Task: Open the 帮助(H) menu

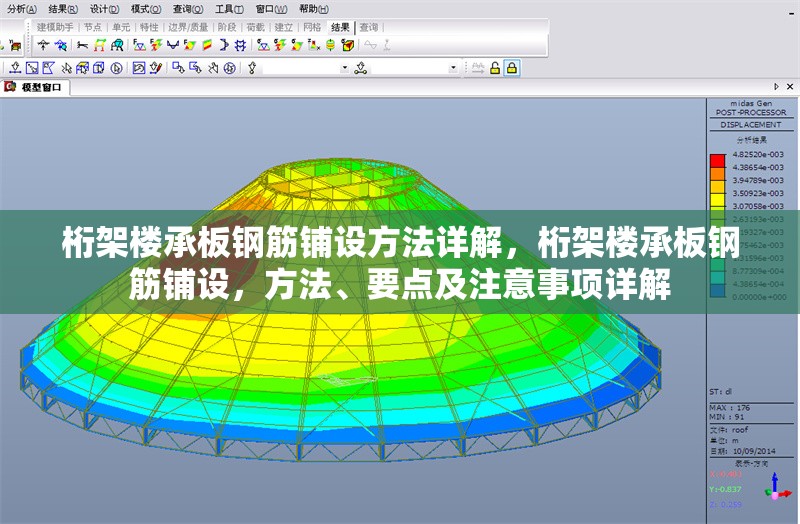Action: coord(314,9)
